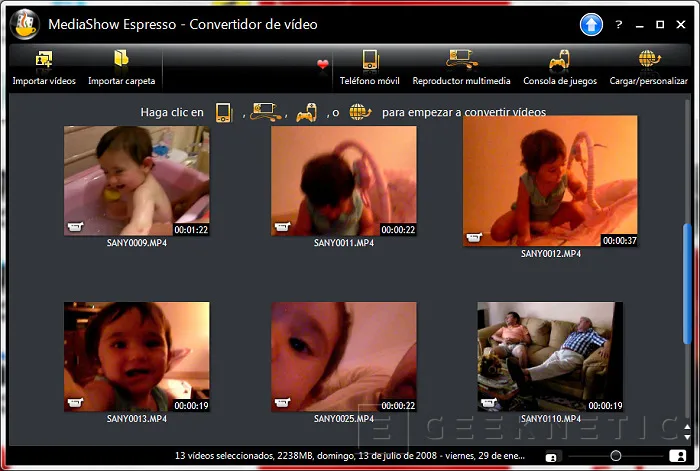Click camcorder icon on SANY0012.MP4 thumbnail
The height and width of the screenshot is (471, 700).
[474, 238]
